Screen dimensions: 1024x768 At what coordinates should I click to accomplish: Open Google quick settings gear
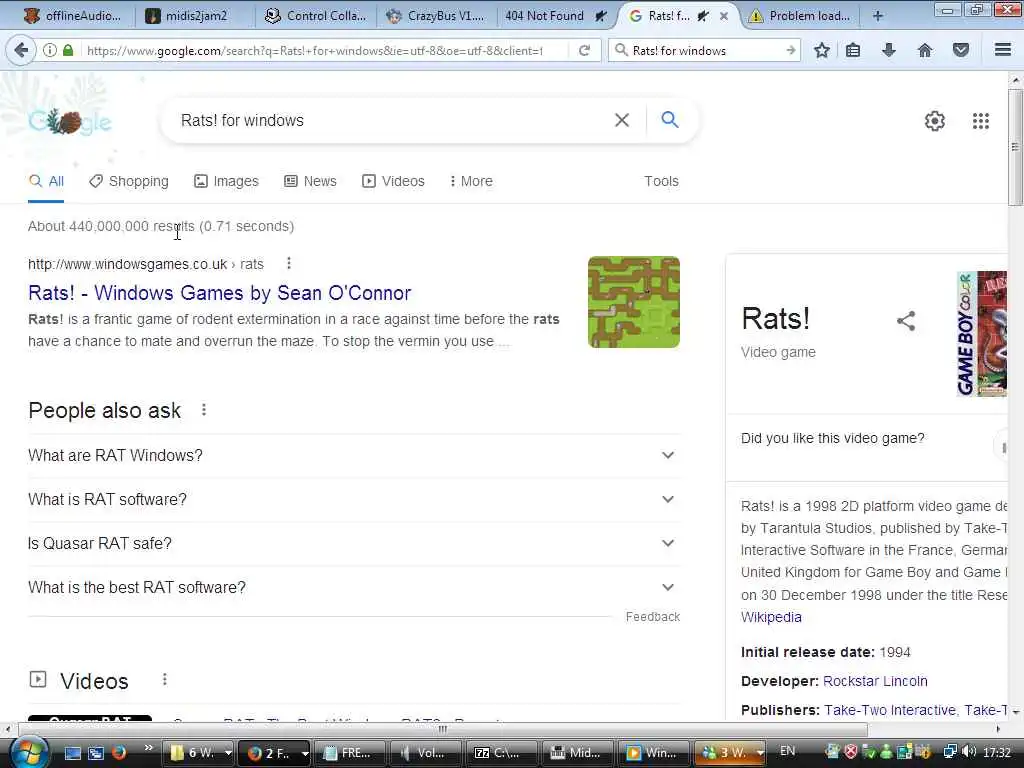pos(935,121)
